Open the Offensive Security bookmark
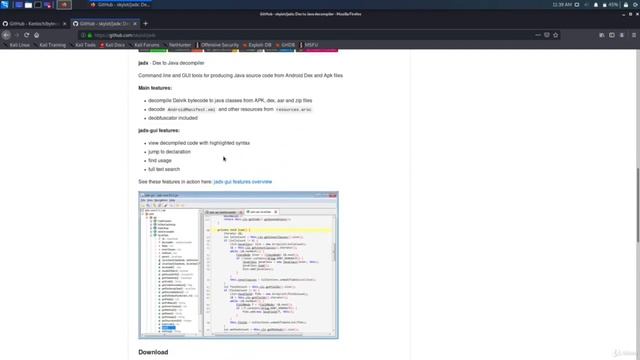The height and width of the screenshot is (360, 640). click(218, 45)
